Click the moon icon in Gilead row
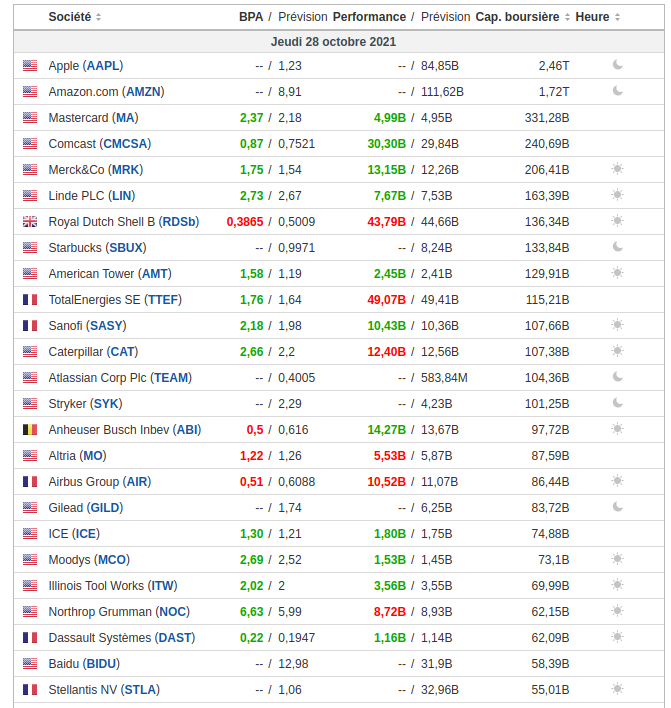This screenshot has width=671, height=708. coord(617,507)
